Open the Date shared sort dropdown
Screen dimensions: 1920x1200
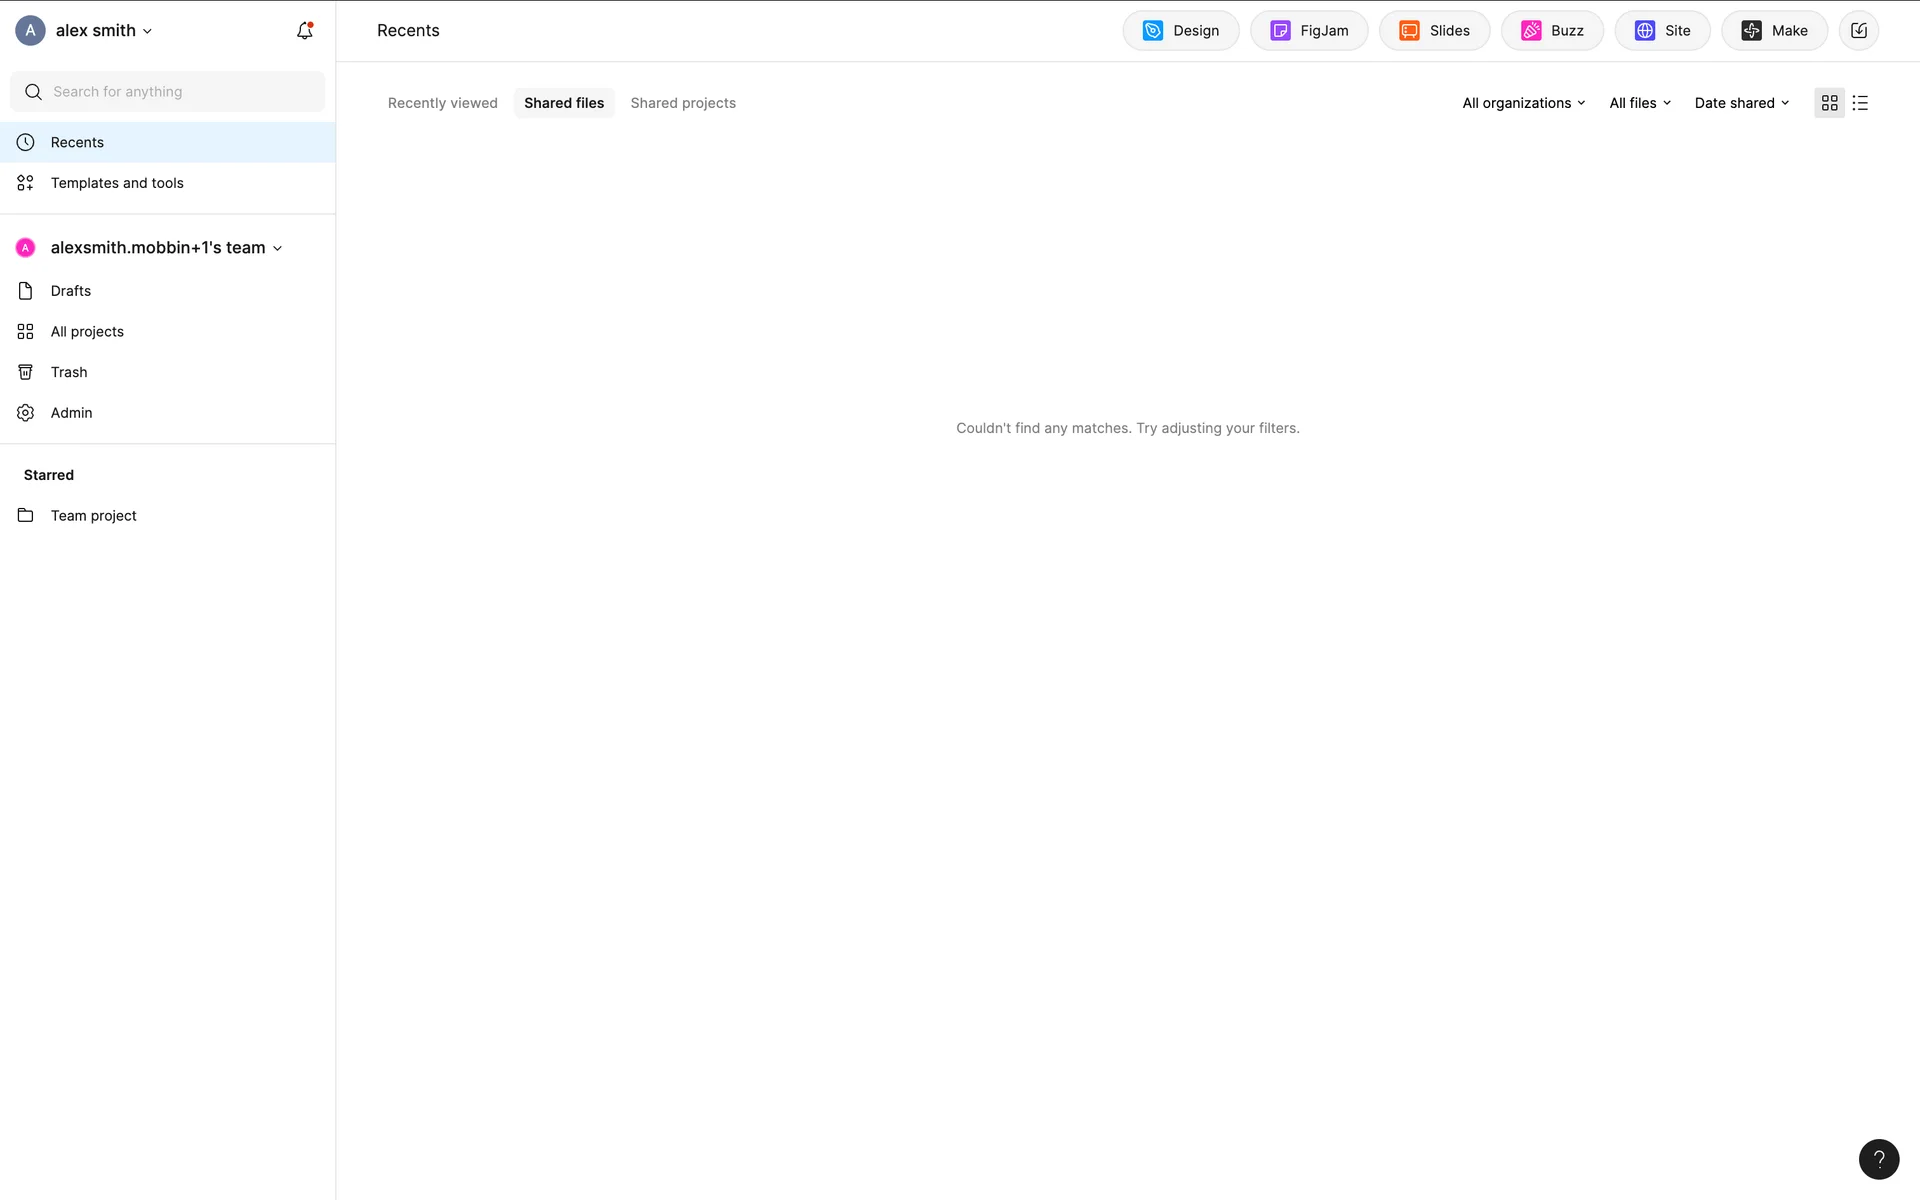1741,103
